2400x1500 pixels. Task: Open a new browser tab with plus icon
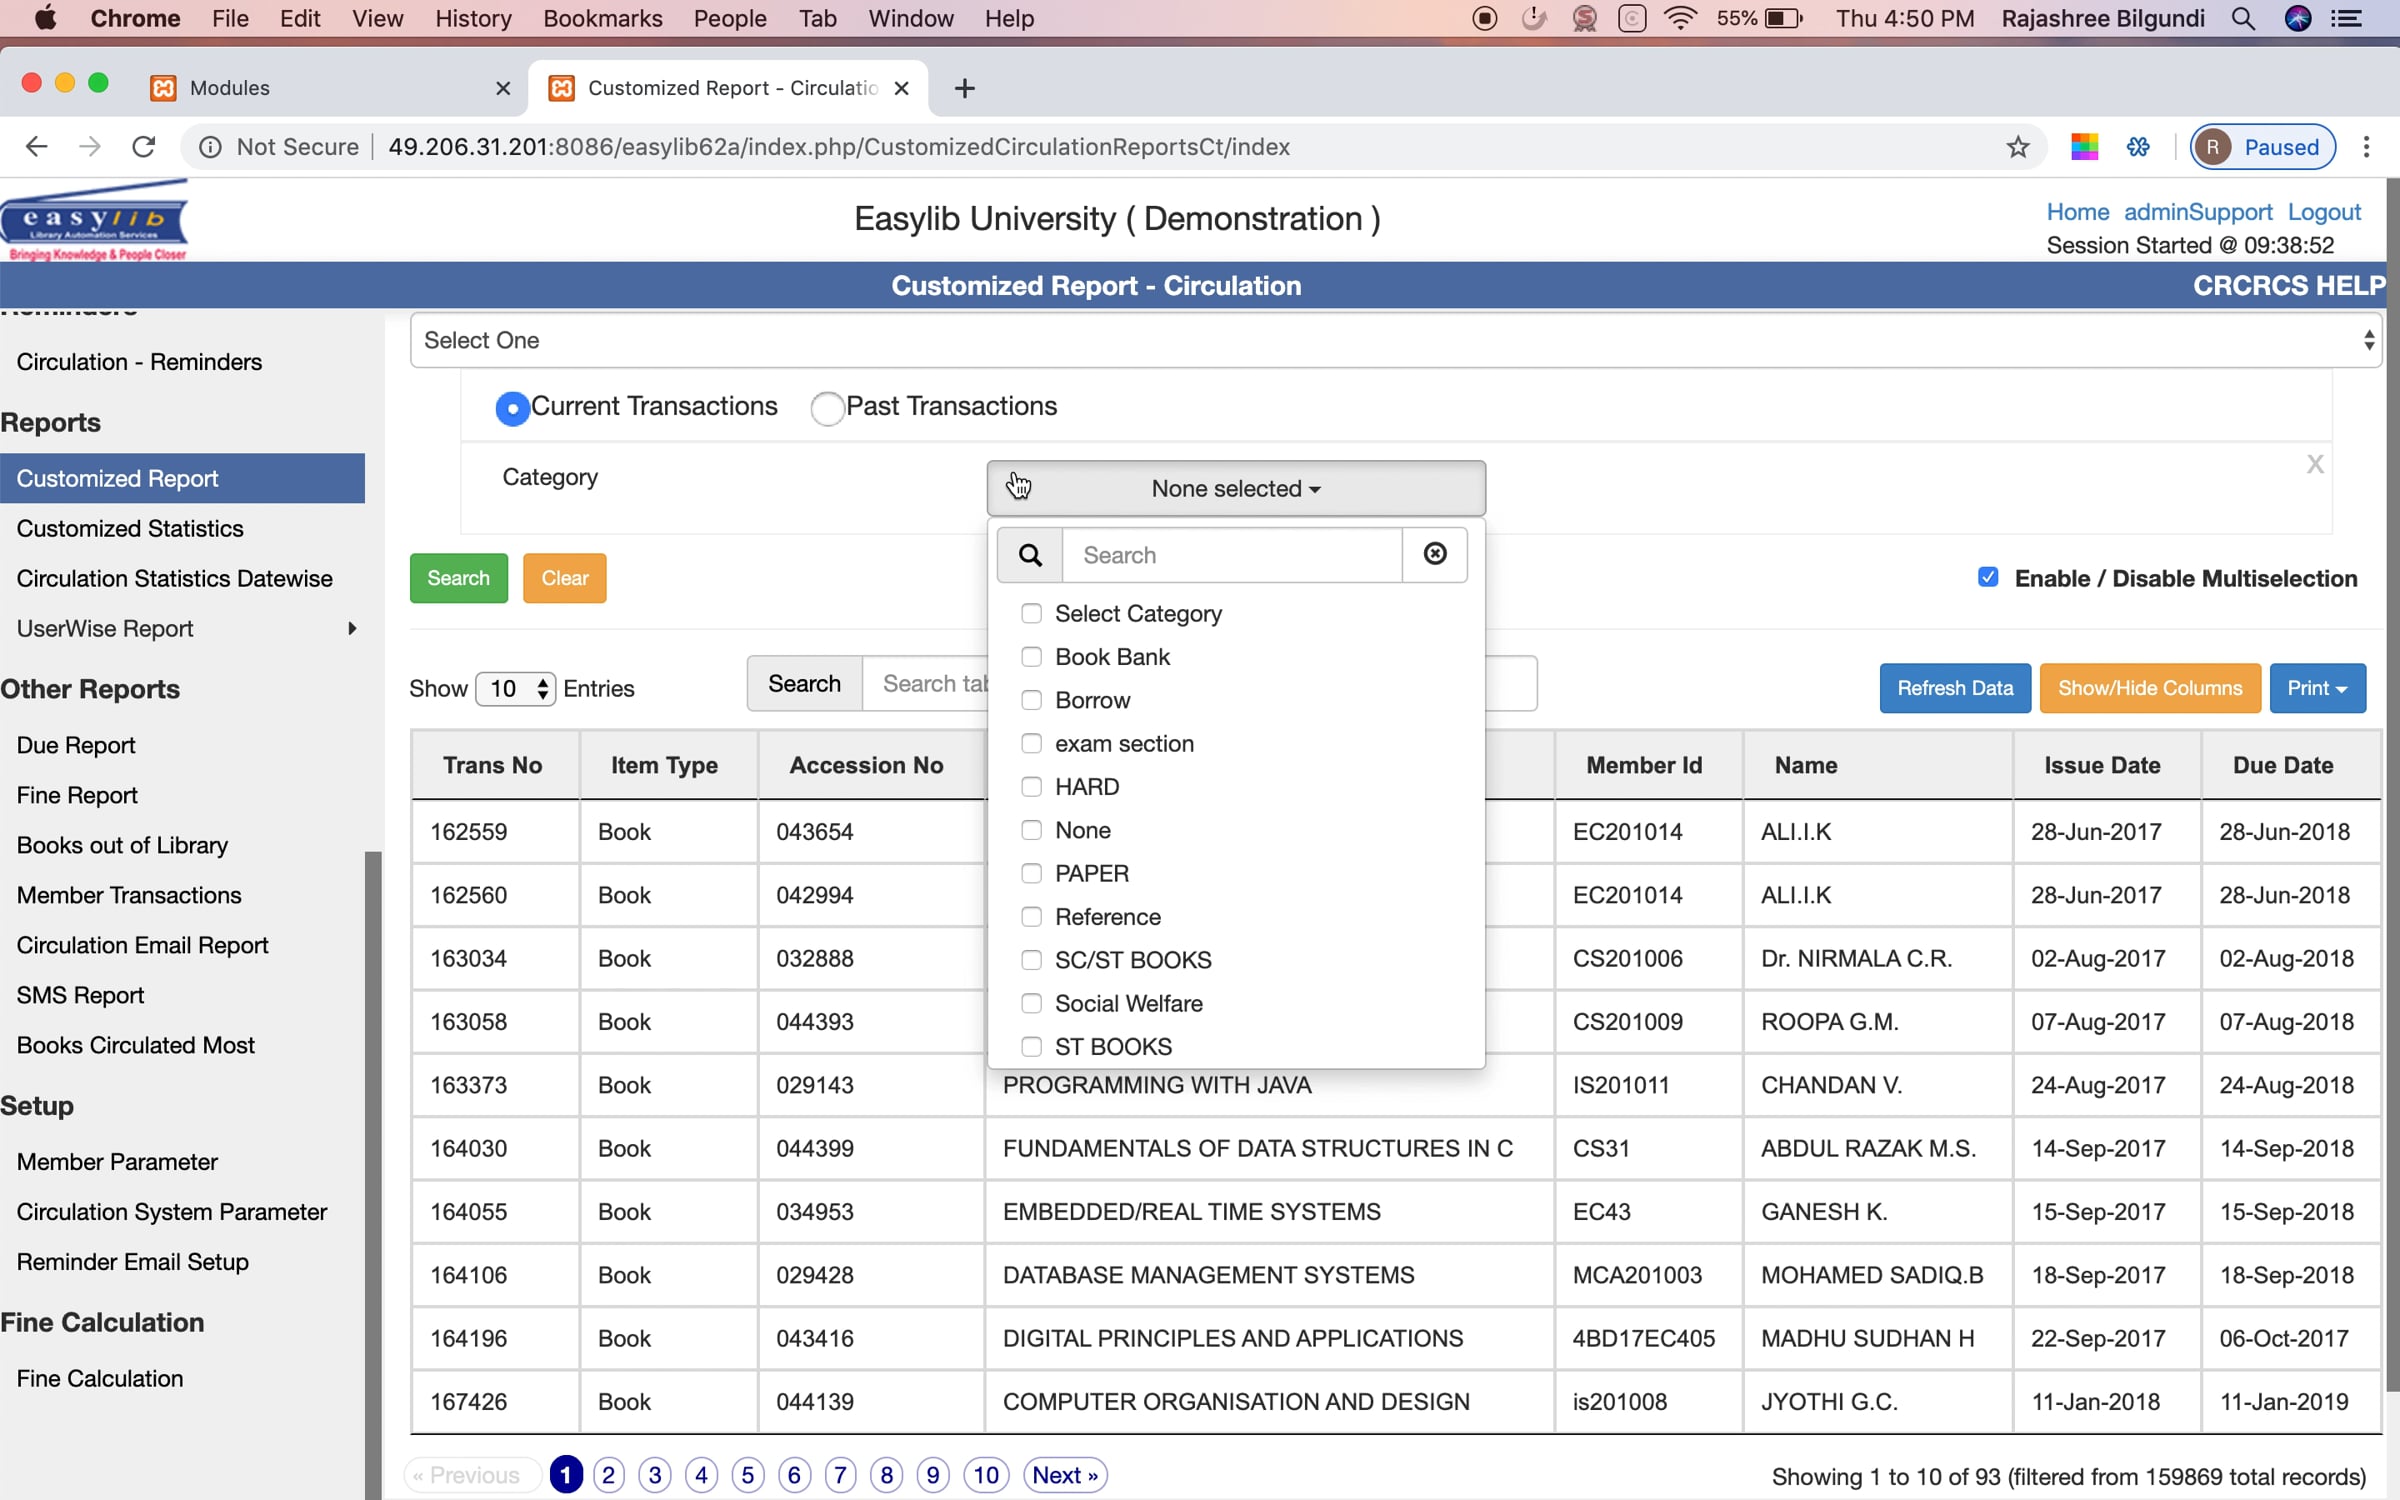click(x=964, y=88)
